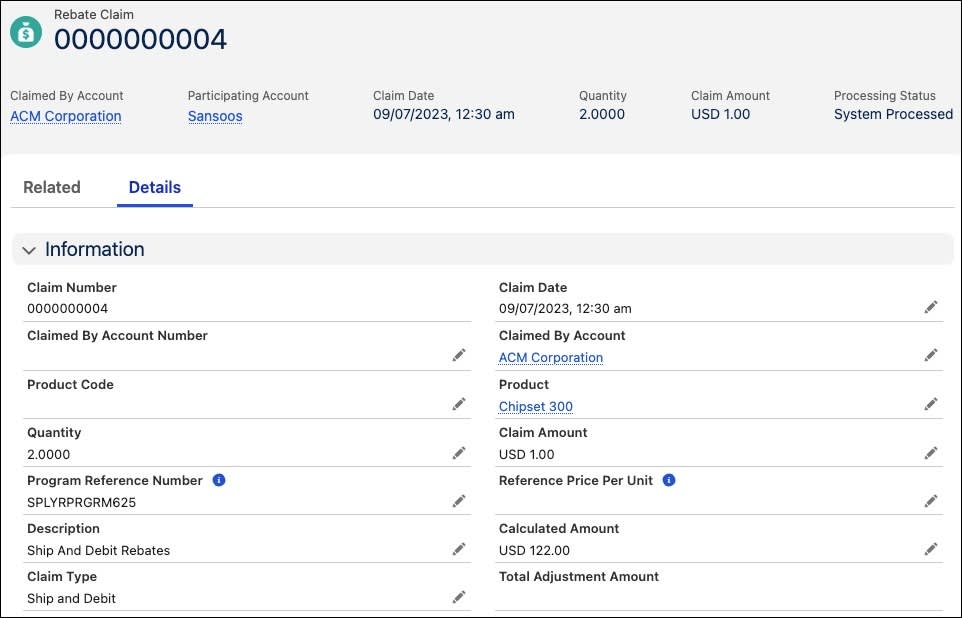962x618 pixels.
Task: Click header Claim Amount USD 1.00
Action: [x=720, y=114]
